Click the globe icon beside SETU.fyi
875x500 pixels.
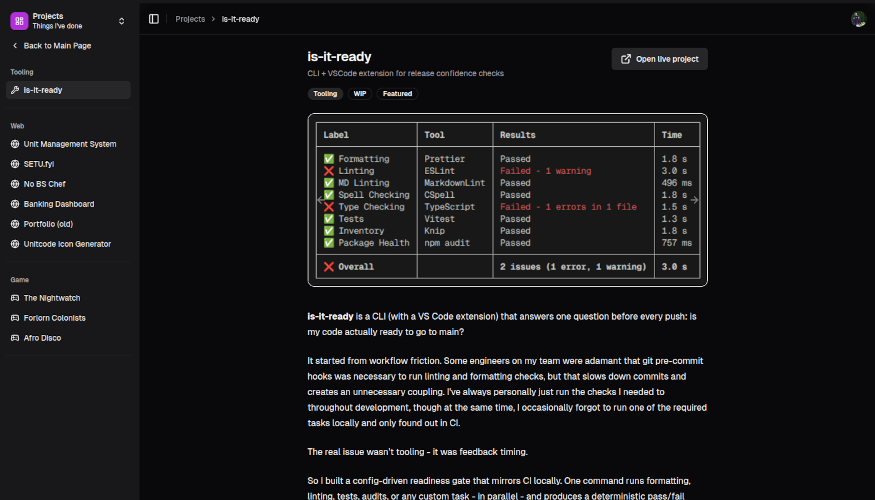point(15,164)
